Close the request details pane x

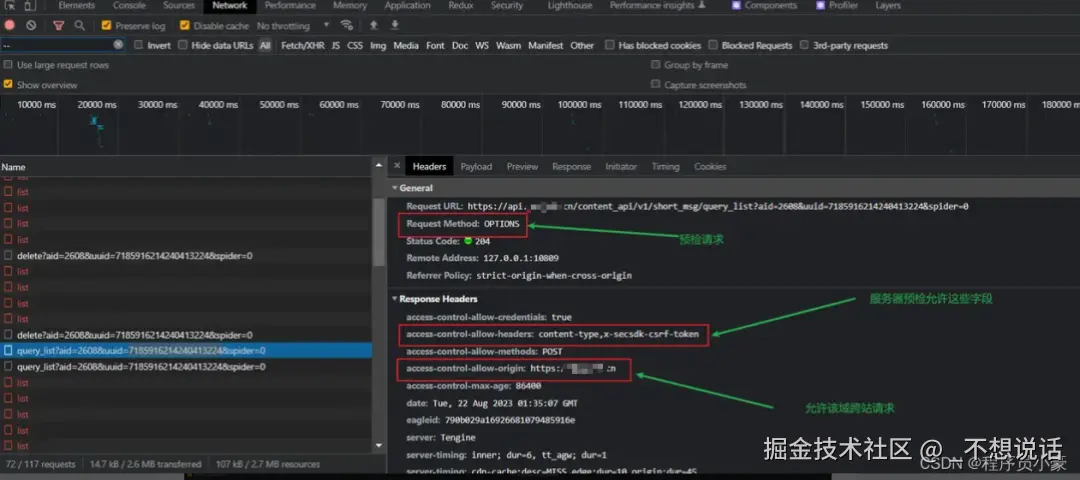pos(397,166)
